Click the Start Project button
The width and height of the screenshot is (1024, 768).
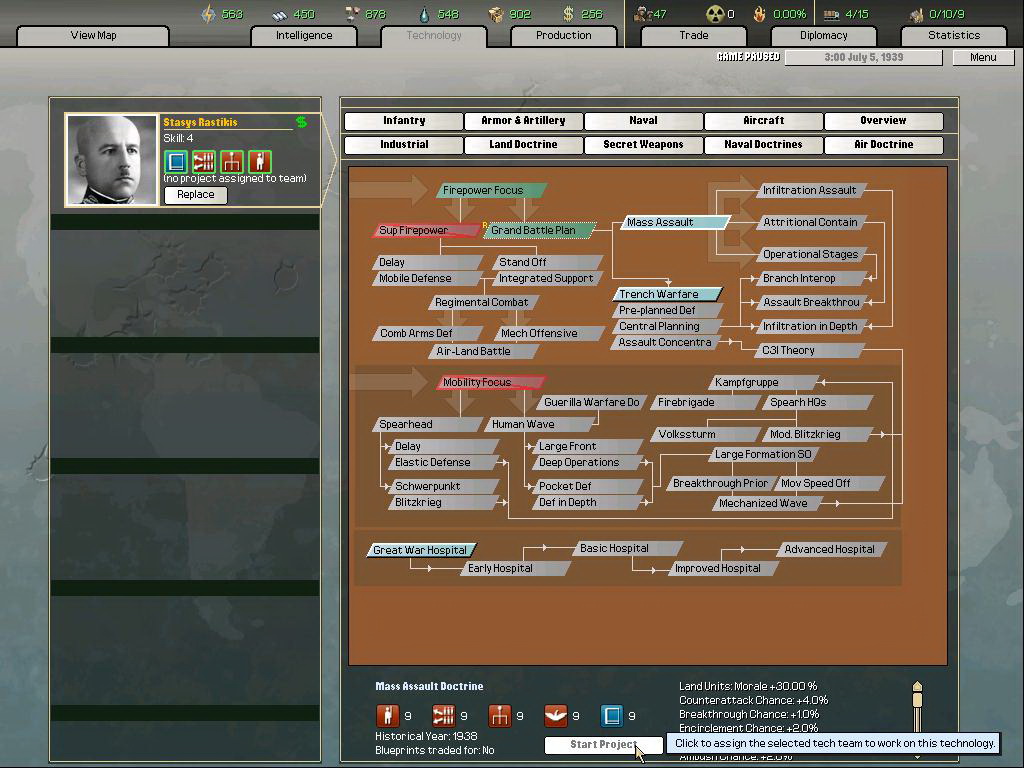[x=603, y=745]
